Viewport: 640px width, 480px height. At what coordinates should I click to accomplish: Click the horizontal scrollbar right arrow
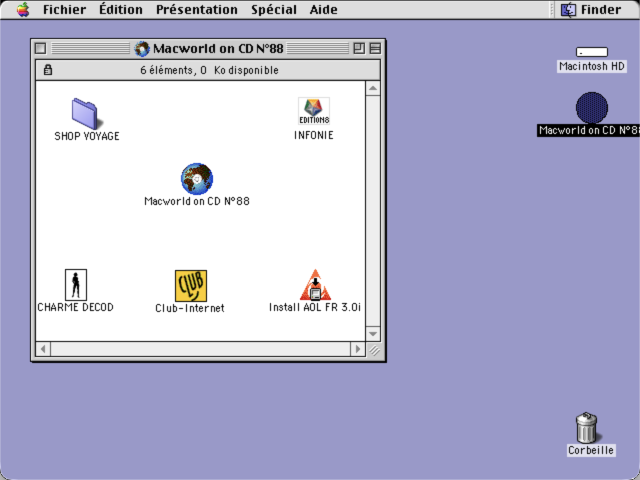(358, 349)
